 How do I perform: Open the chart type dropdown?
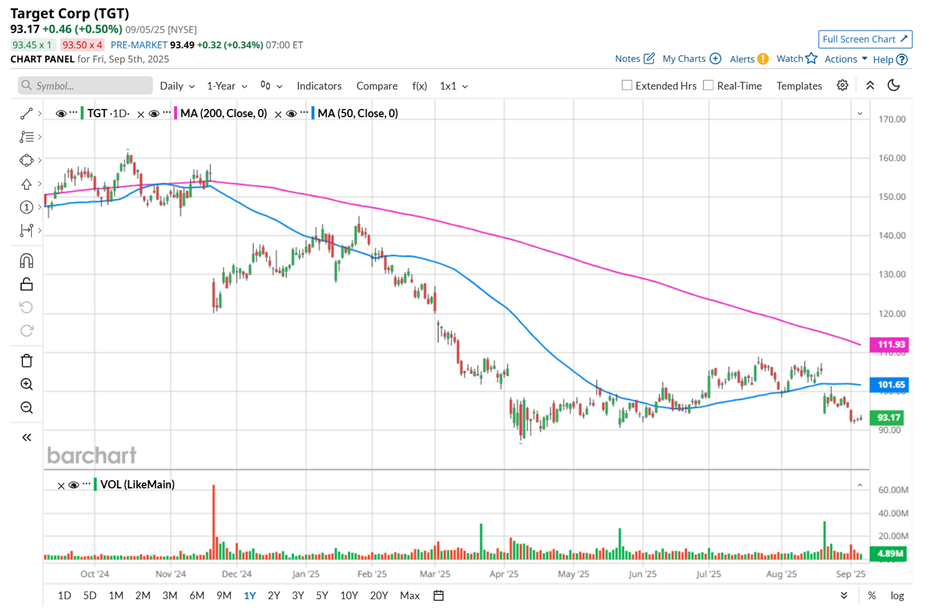point(271,86)
